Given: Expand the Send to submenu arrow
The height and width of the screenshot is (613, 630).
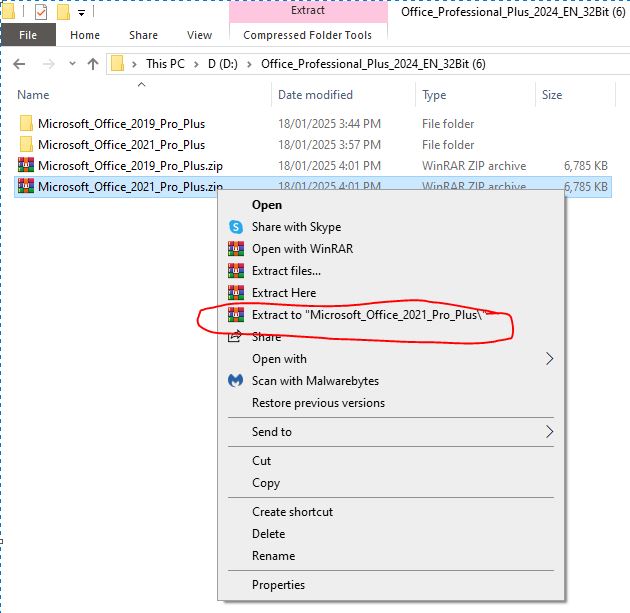Looking at the screenshot, I should (549, 432).
